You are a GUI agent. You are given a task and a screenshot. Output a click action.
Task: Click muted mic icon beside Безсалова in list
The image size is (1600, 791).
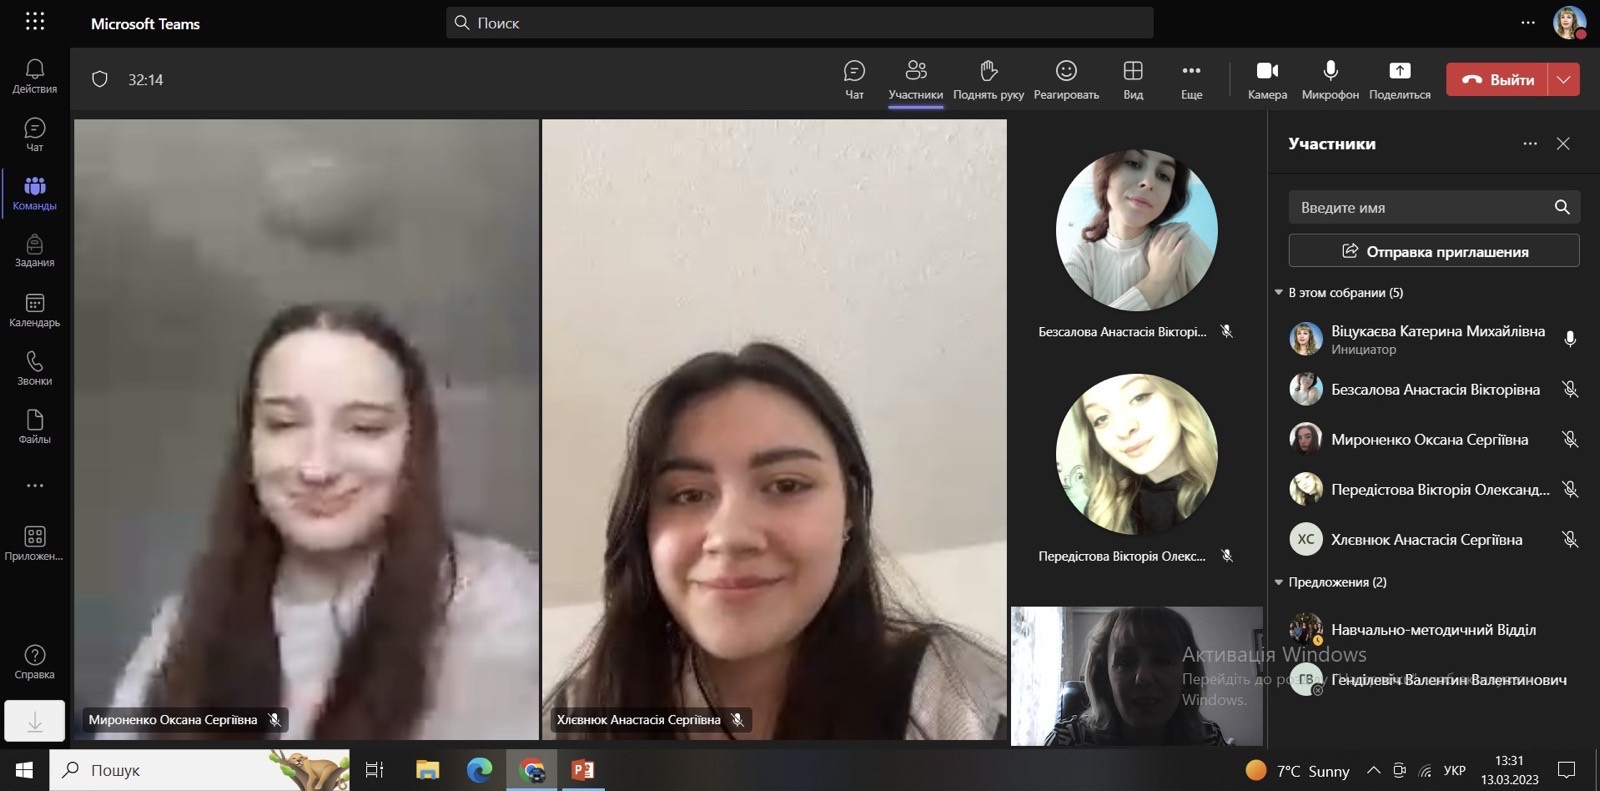click(x=1570, y=389)
